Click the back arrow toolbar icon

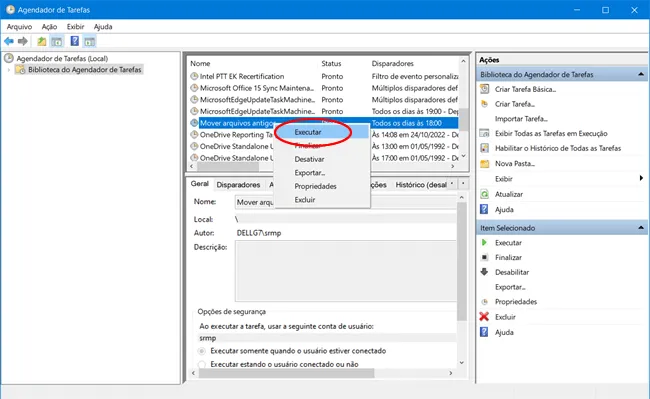9,41
